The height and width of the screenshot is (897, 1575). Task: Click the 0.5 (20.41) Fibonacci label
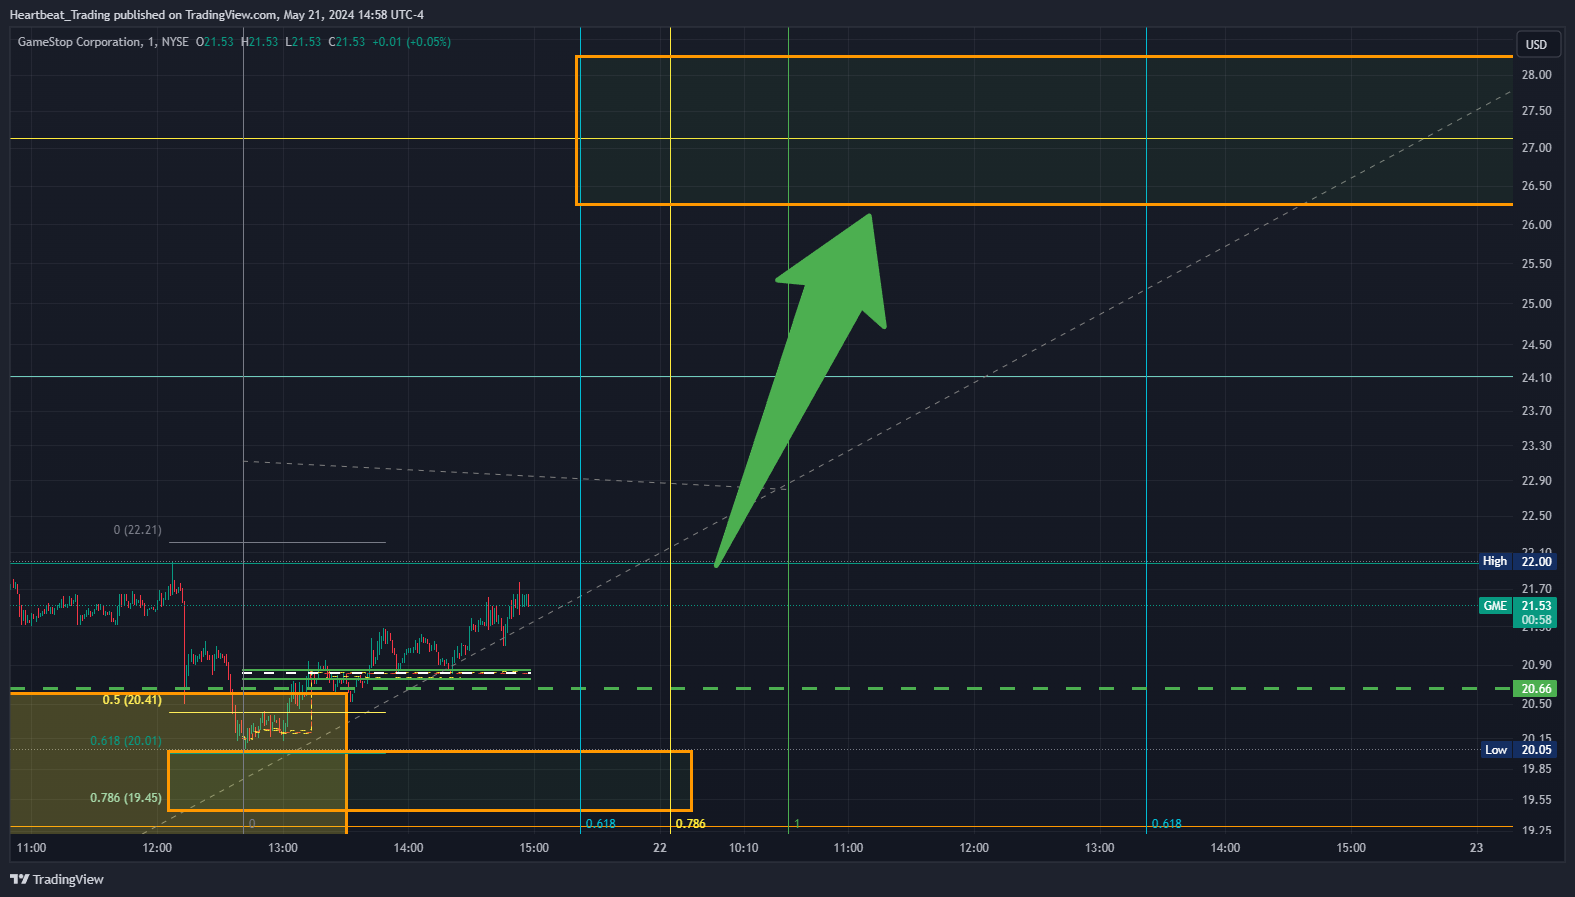coord(132,700)
